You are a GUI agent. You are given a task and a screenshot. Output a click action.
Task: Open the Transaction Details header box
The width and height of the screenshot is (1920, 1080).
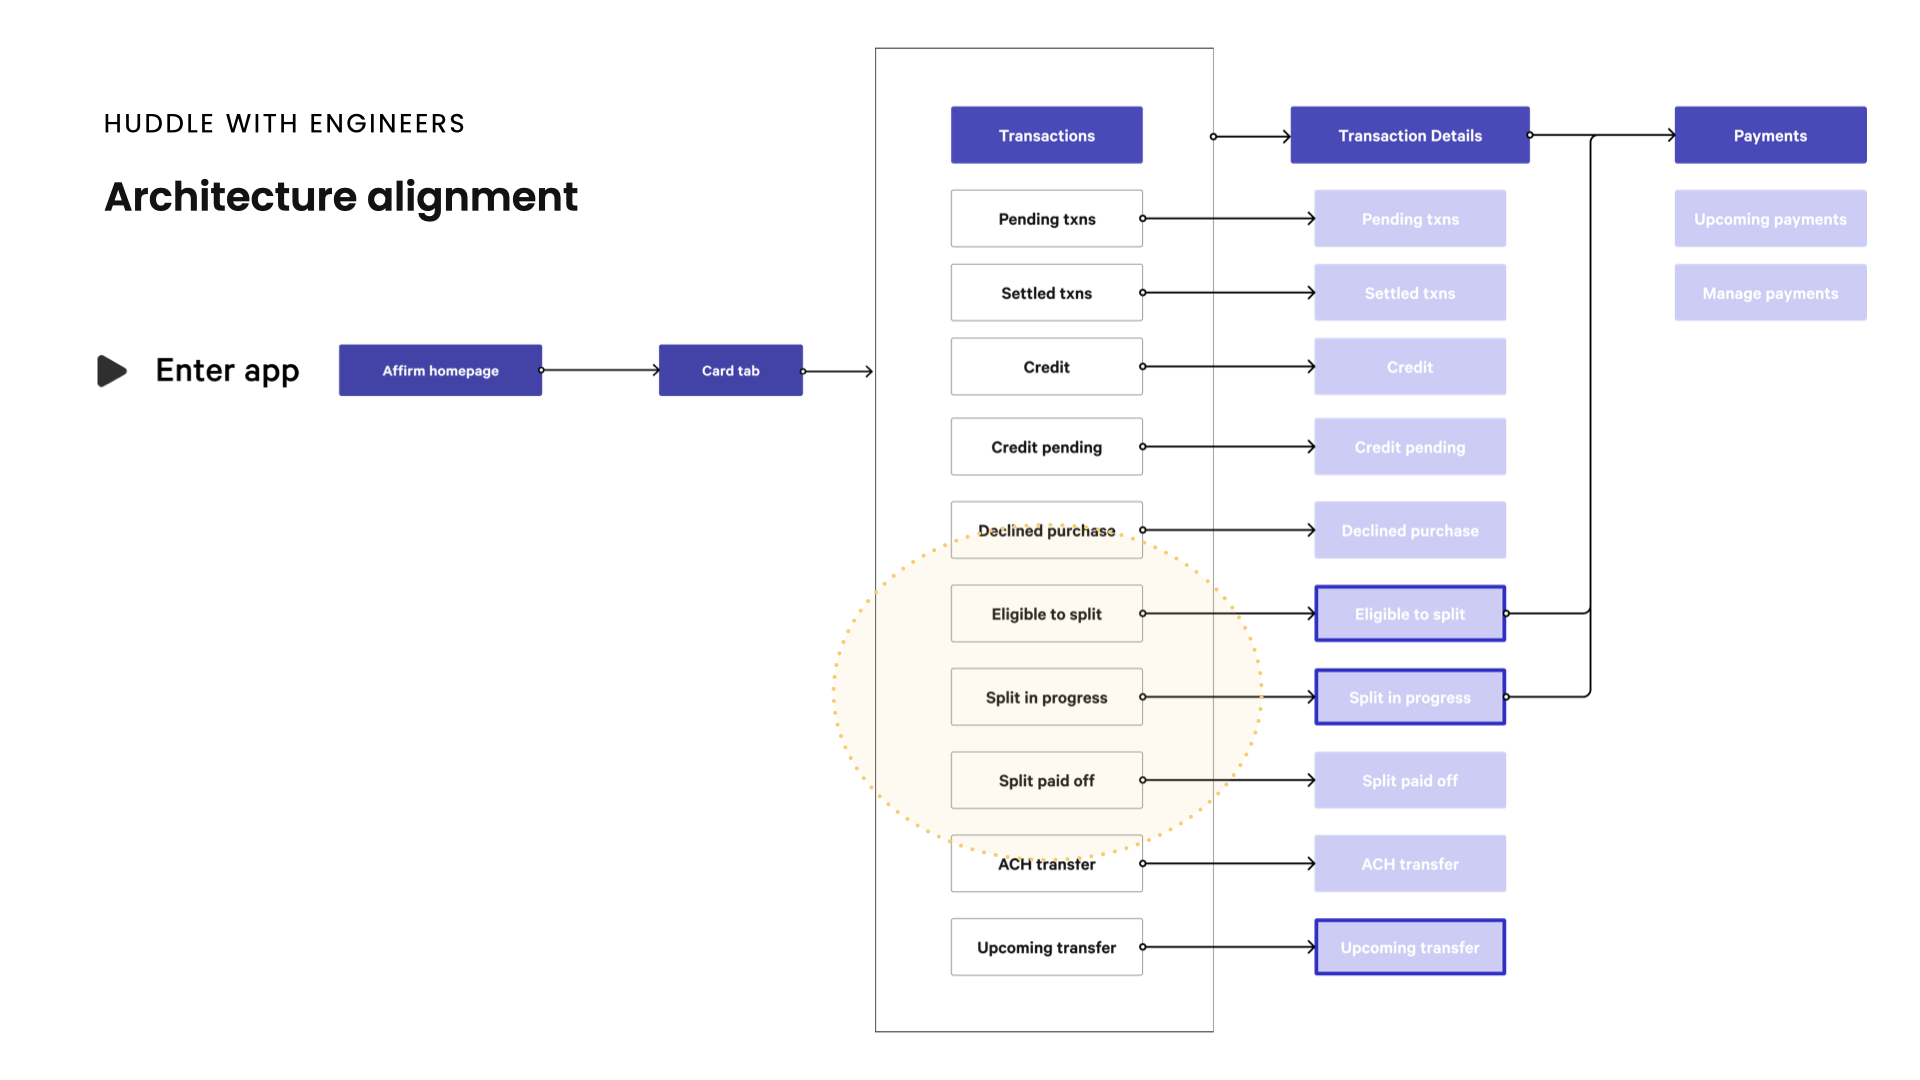(x=1409, y=136)
